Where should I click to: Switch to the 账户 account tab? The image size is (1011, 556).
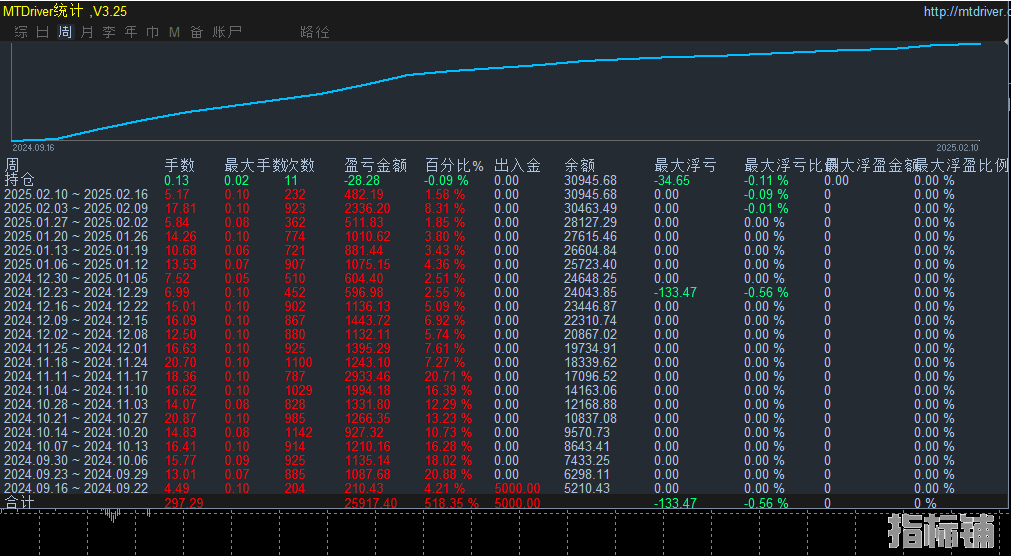click(x=227, y=32)
